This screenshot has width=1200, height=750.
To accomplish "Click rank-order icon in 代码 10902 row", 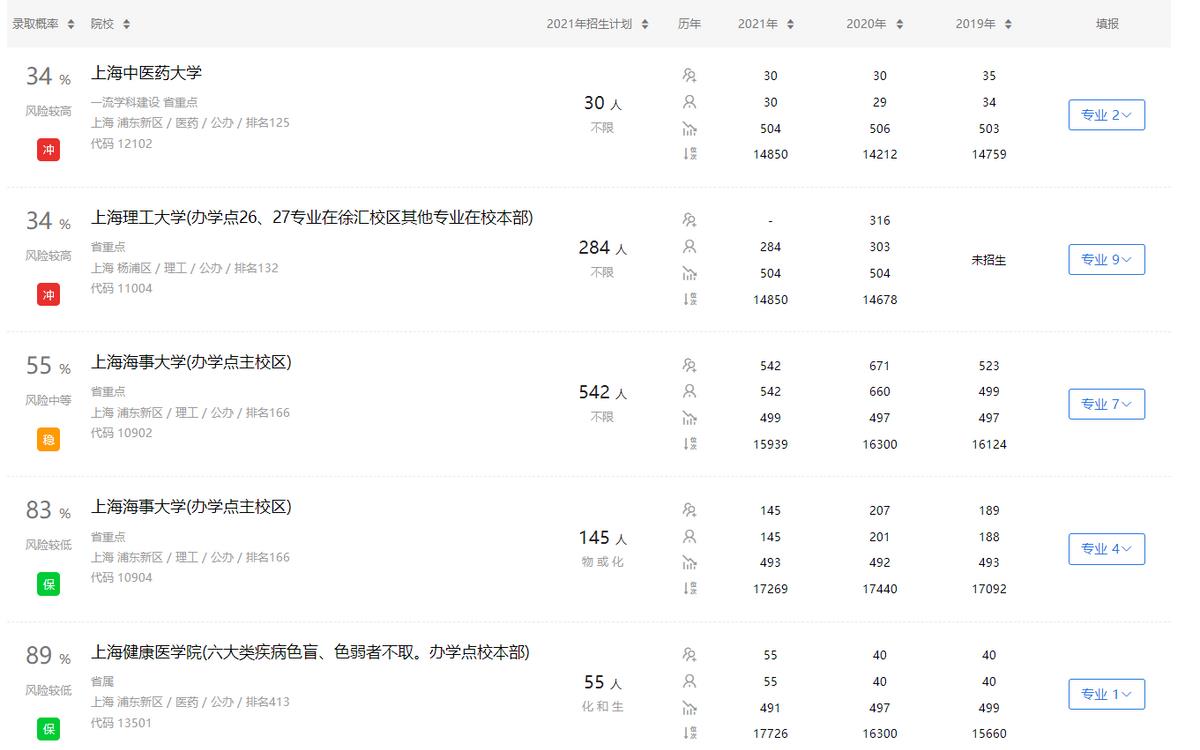I will pyautogui.click(x=689, y=444).
